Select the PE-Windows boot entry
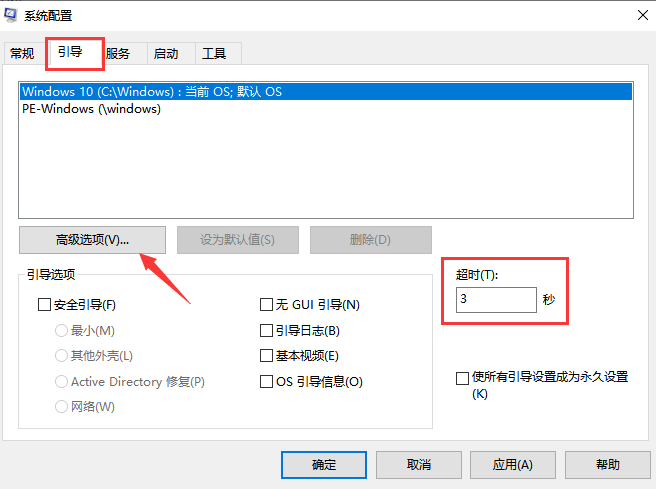Image resolution: width=656 pixels, height=489 pixels. [x=91, y=109]
